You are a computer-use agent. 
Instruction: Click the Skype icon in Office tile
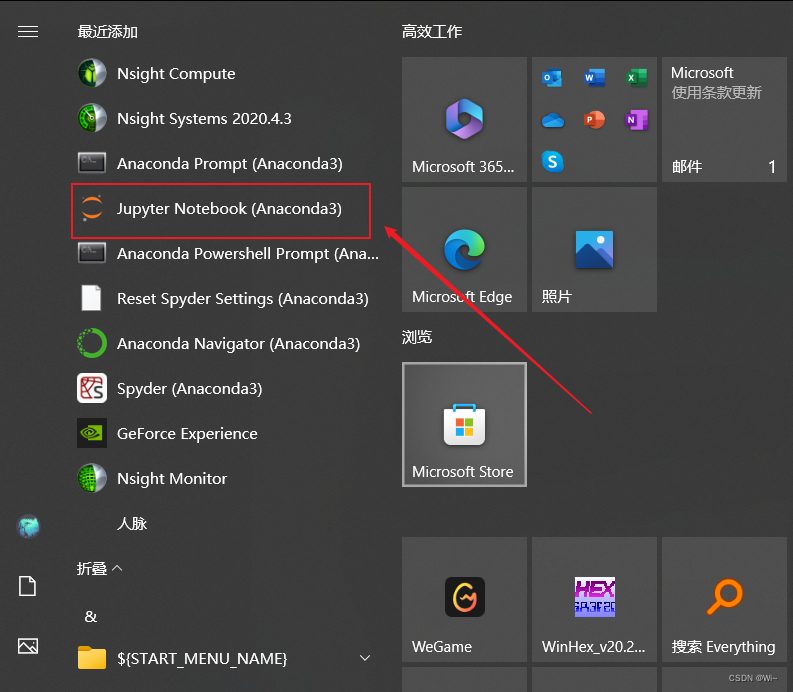point(552,162)
